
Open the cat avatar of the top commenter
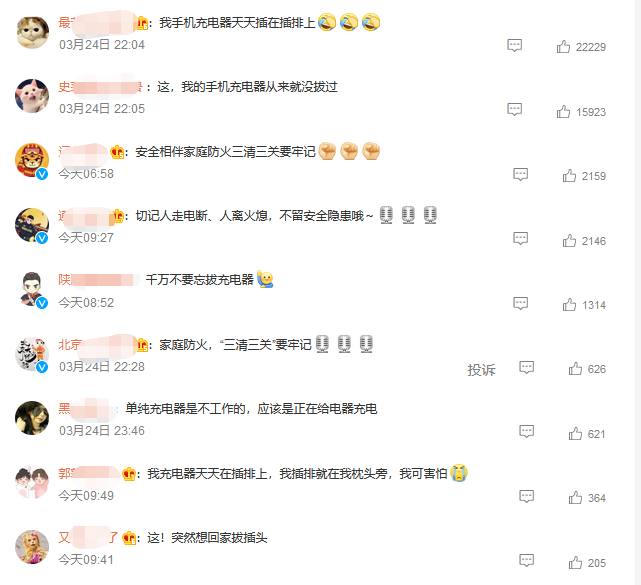32,33
